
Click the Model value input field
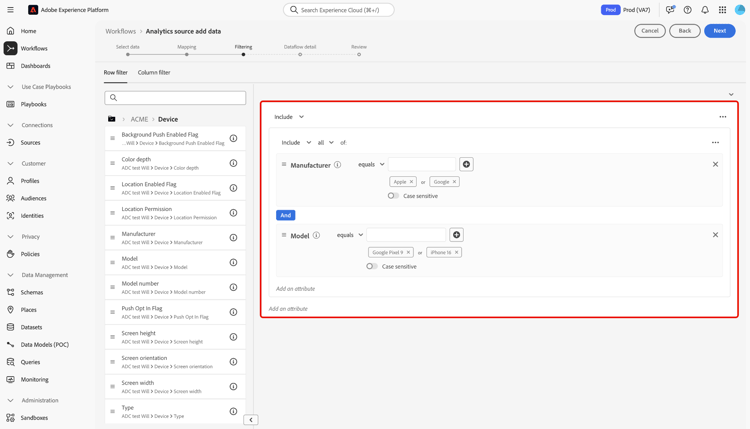[406, 235]
